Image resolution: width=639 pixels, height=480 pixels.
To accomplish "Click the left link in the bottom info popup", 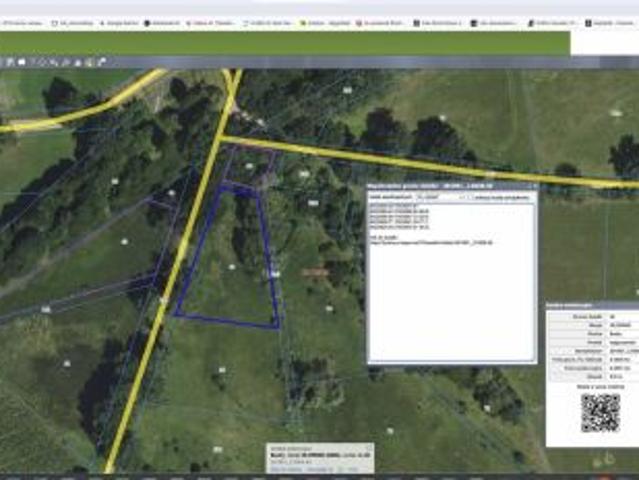I will (x=286, y=469).
